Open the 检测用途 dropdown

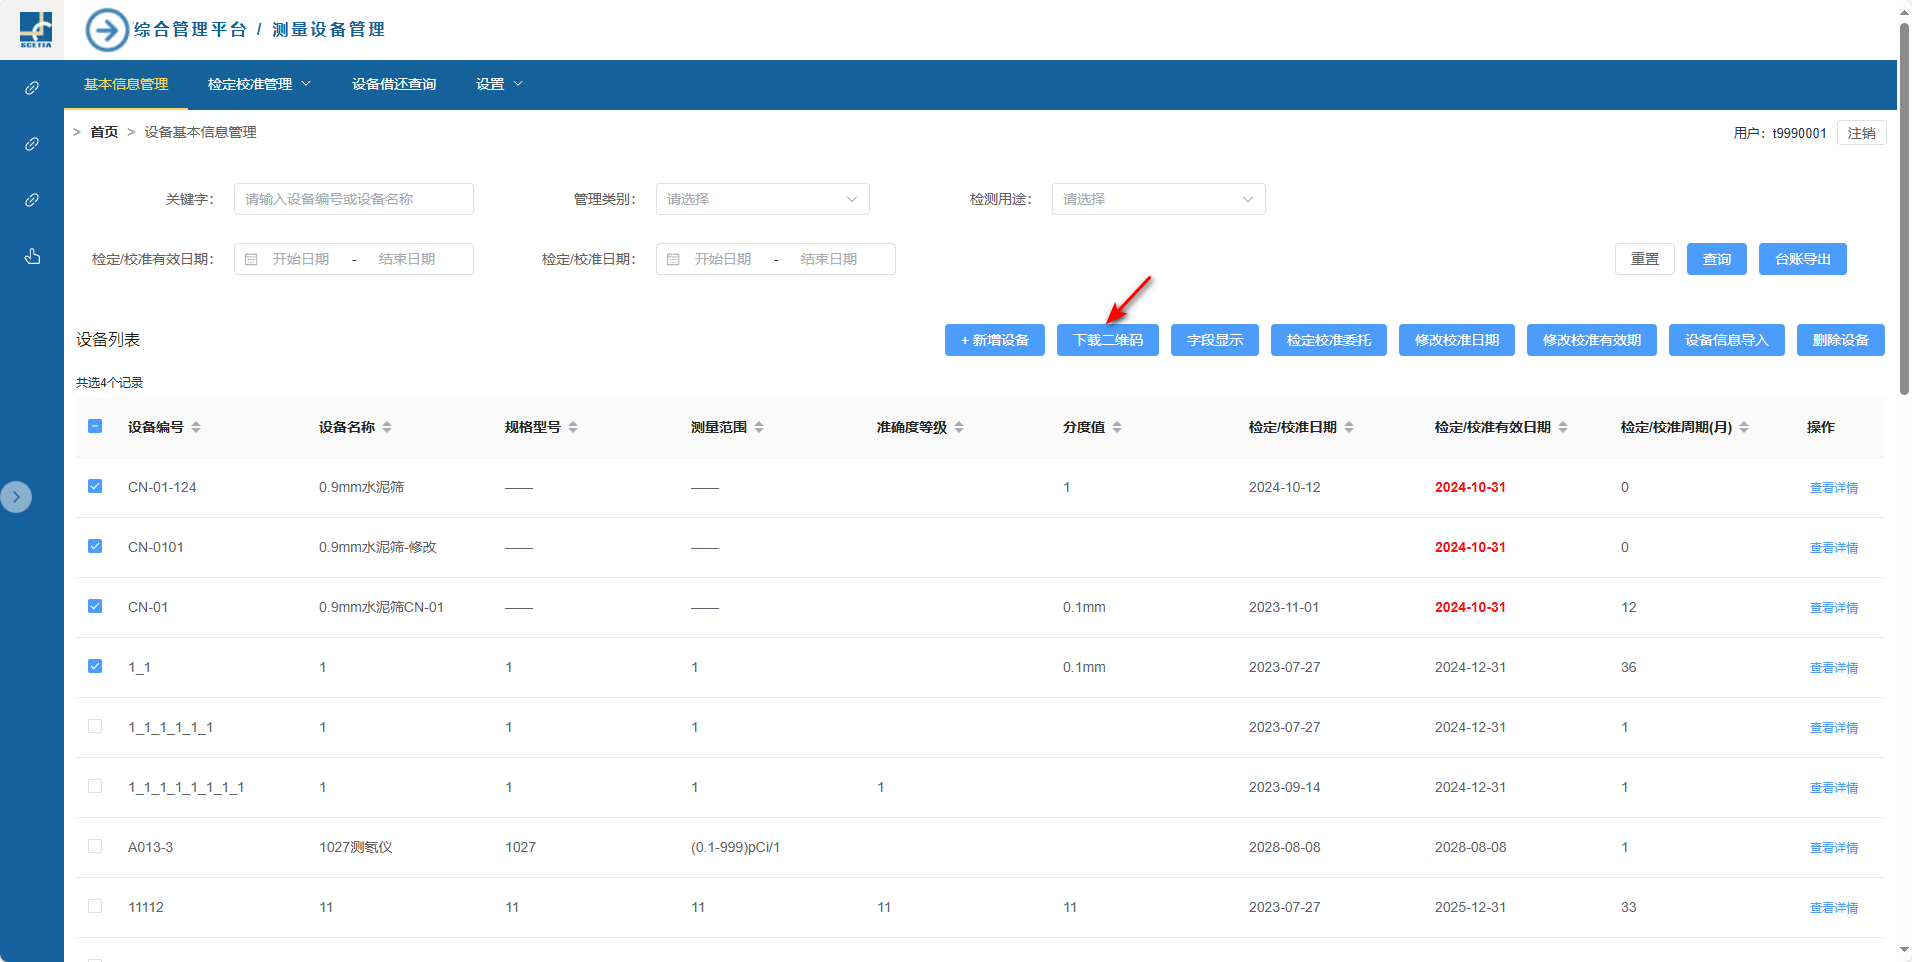(1158, 199)
